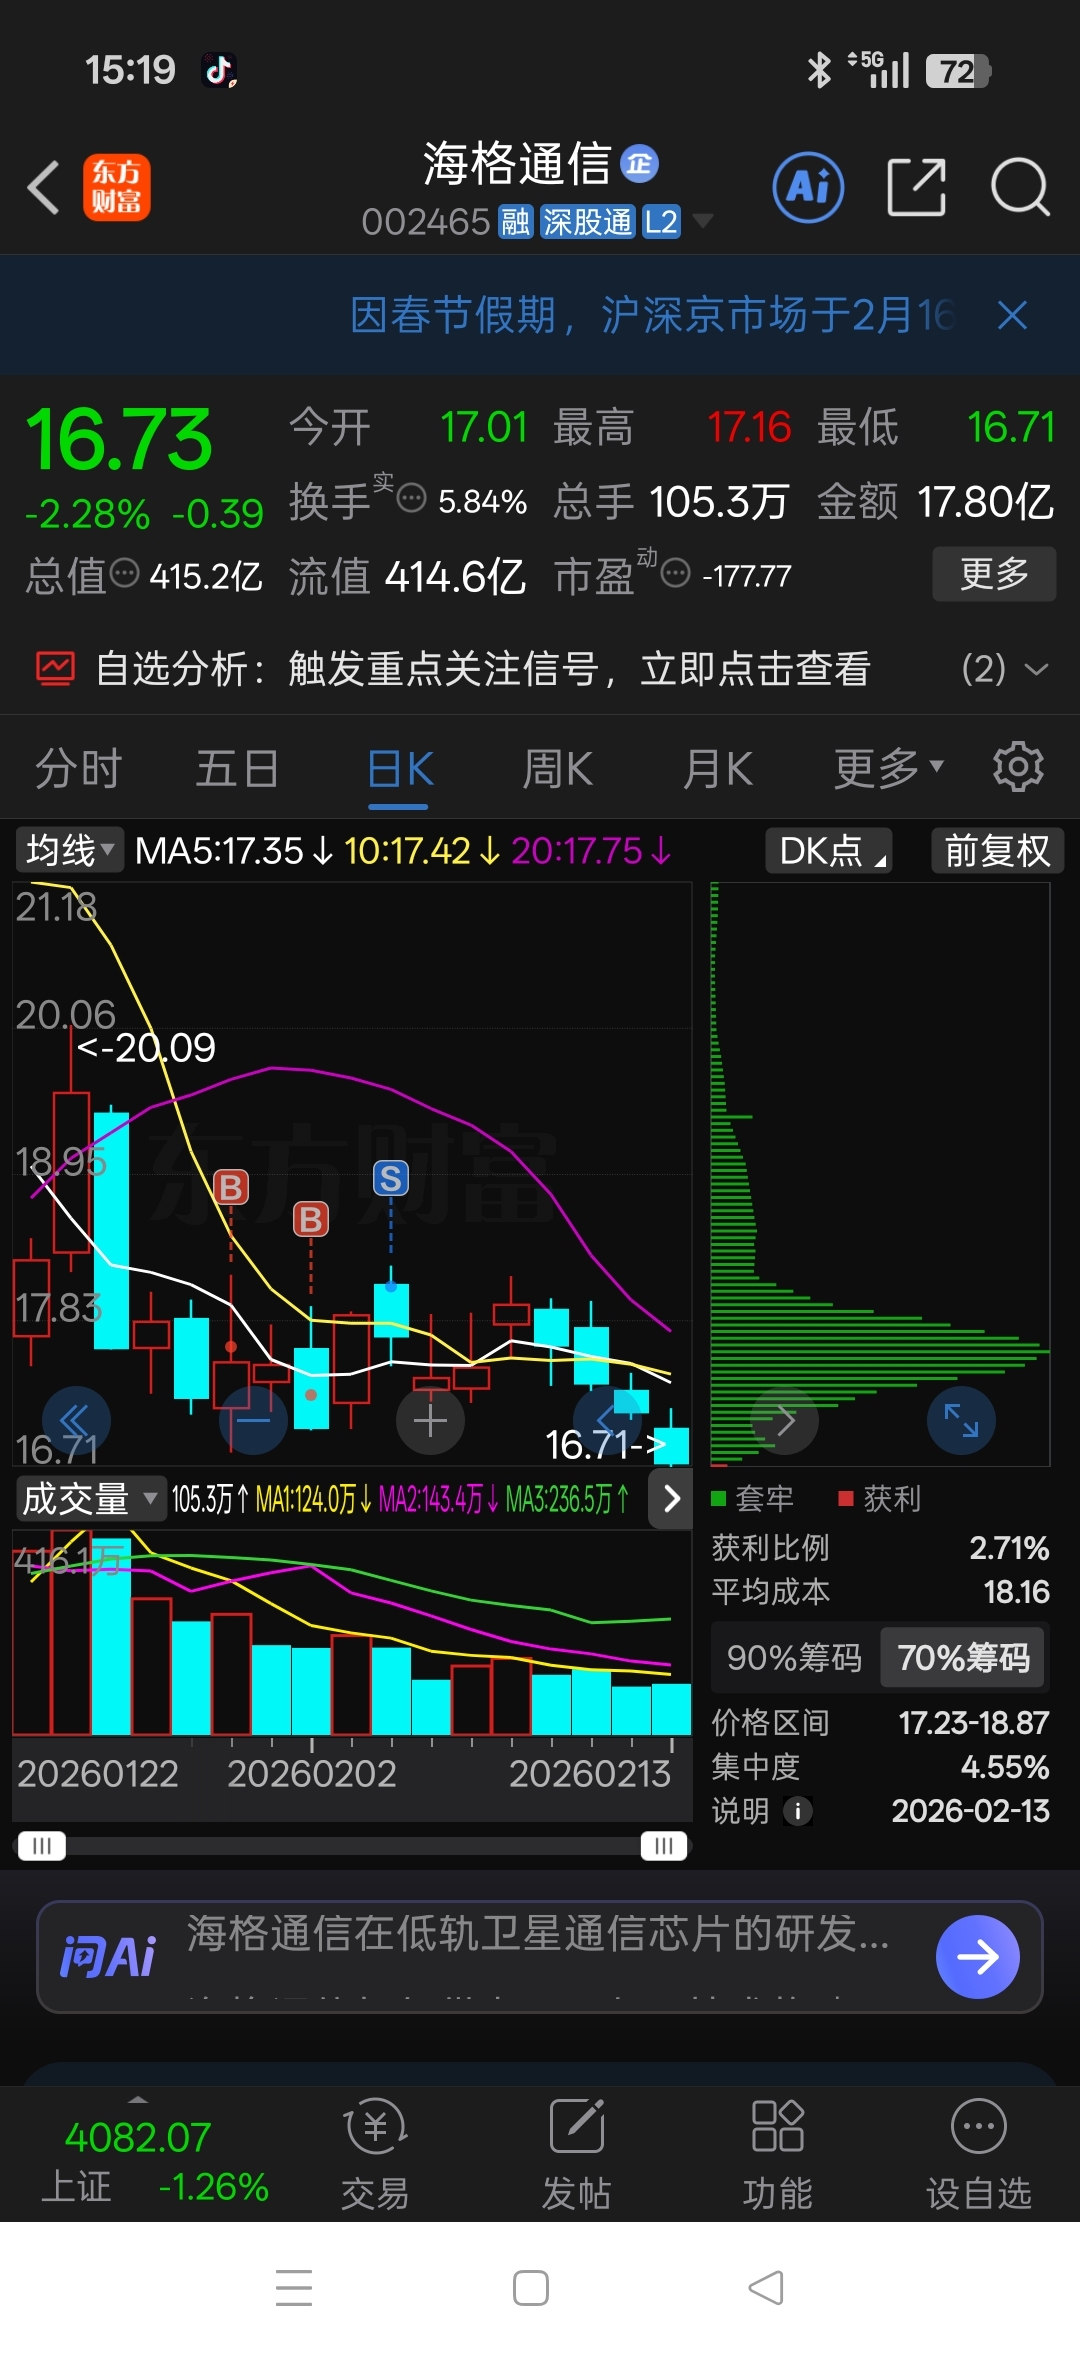1080x2354 pixels.
Task: Select the 90%筹码 option
Action: (x=794, y=1658)
